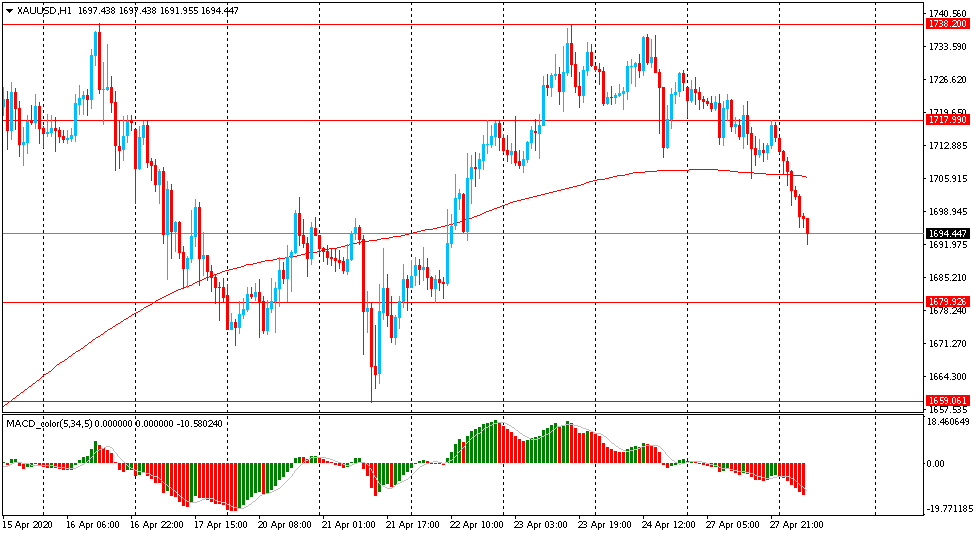Click the 1705.915 price scale value

[948, 178]
